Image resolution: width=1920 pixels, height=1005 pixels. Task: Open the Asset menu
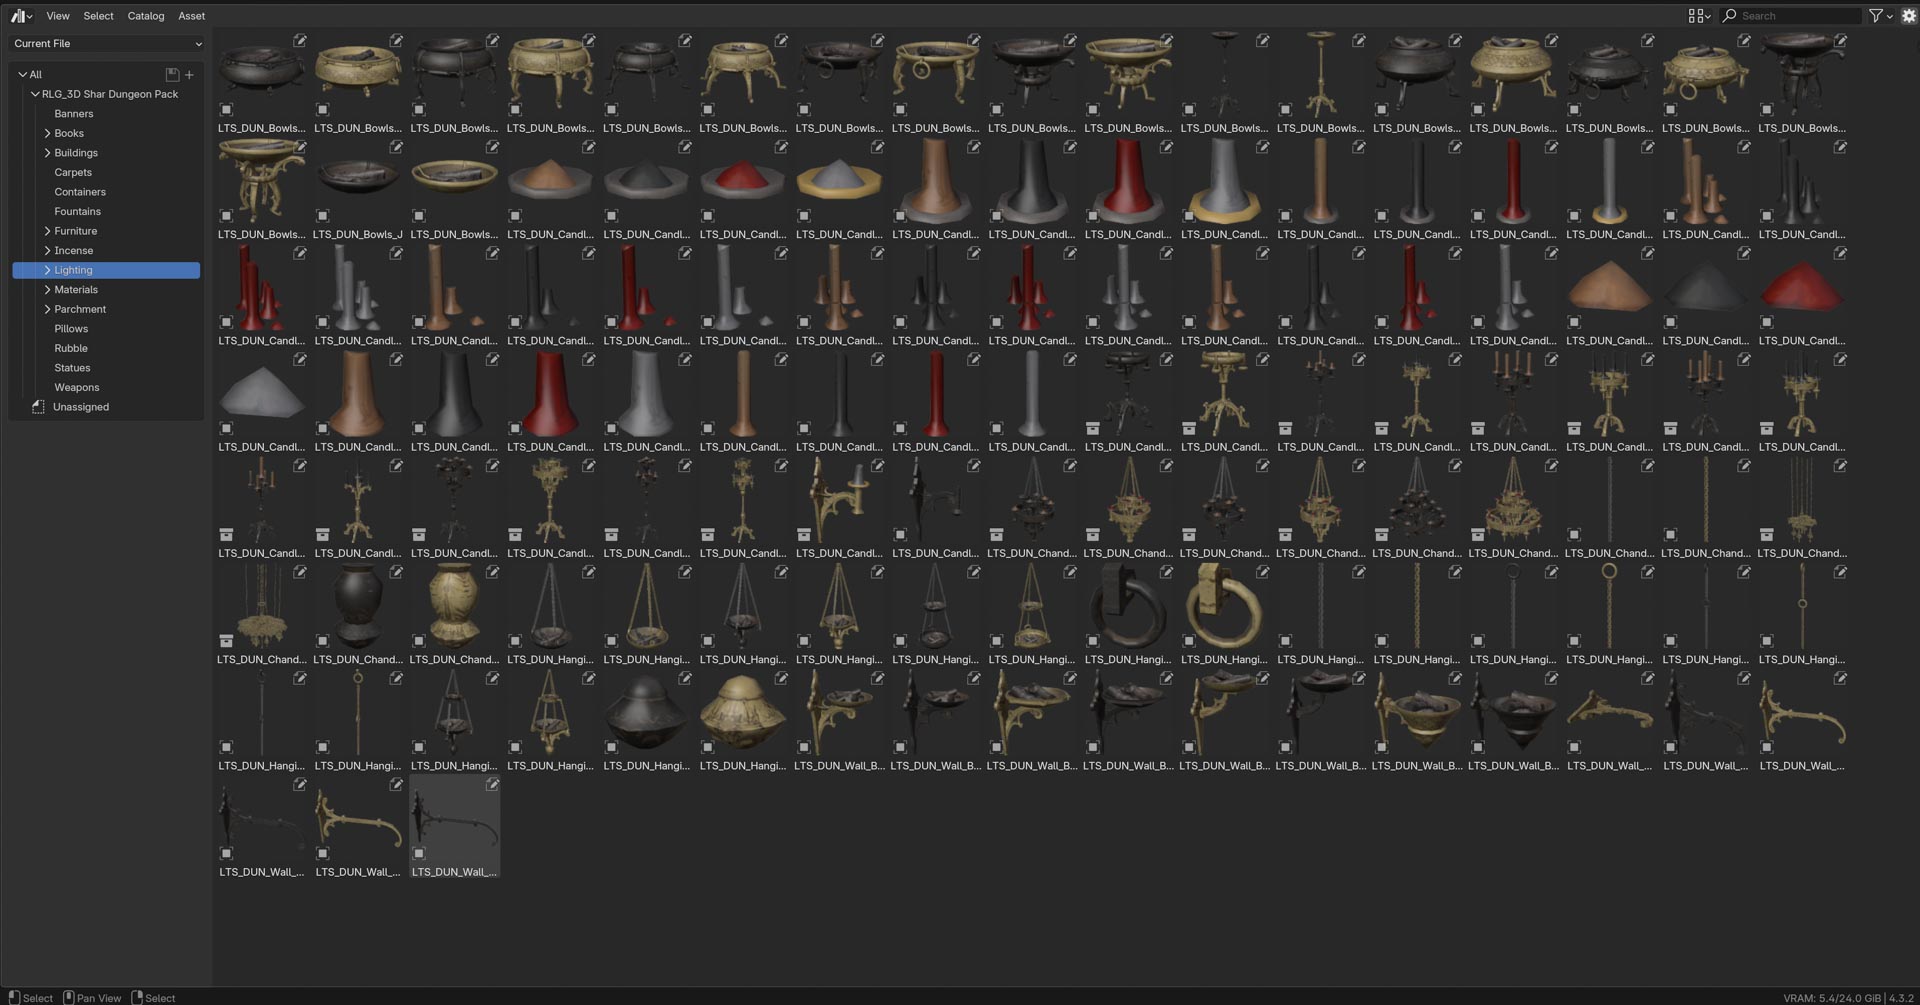(x=192, y=16)
